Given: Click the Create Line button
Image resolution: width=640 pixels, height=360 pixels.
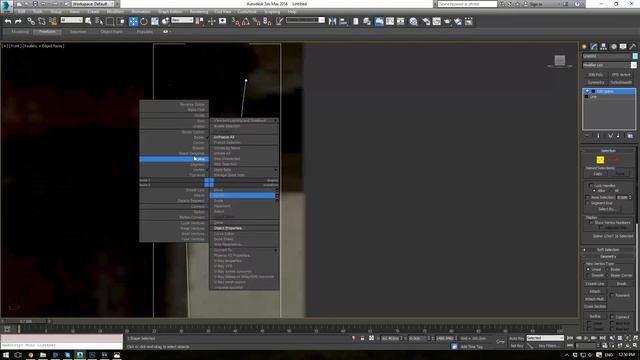Looking at the screenshot, I should click(x=595, y=284).
